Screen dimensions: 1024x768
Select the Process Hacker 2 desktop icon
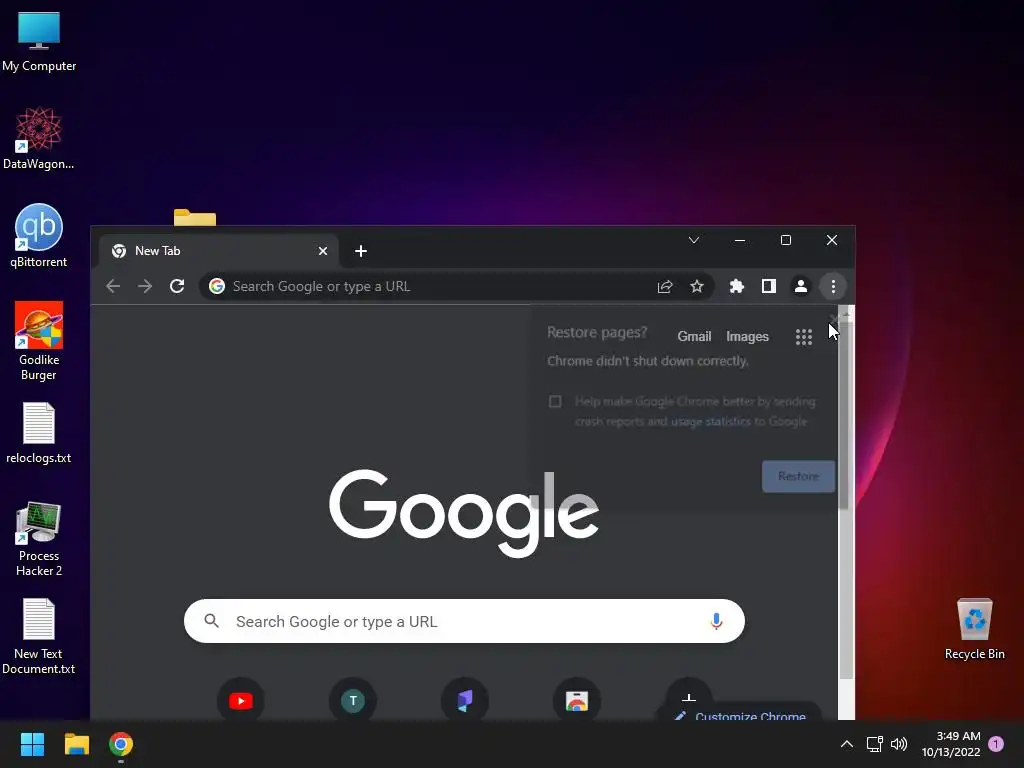point(39,539)
